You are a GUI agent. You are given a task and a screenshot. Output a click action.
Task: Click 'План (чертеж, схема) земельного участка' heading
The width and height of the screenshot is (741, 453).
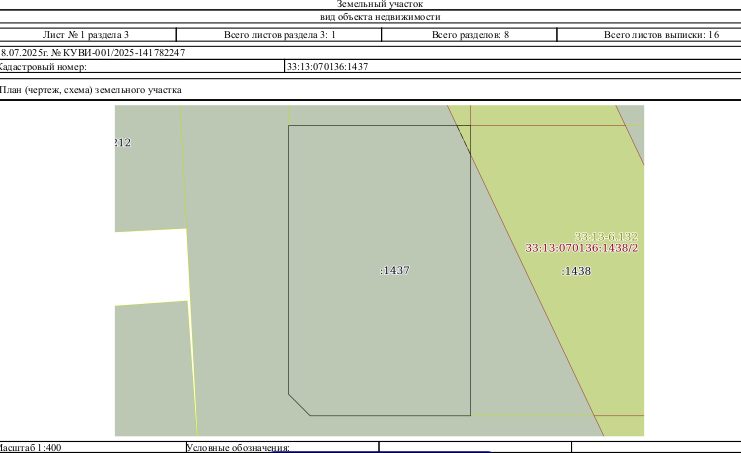(x=90, y=90)
